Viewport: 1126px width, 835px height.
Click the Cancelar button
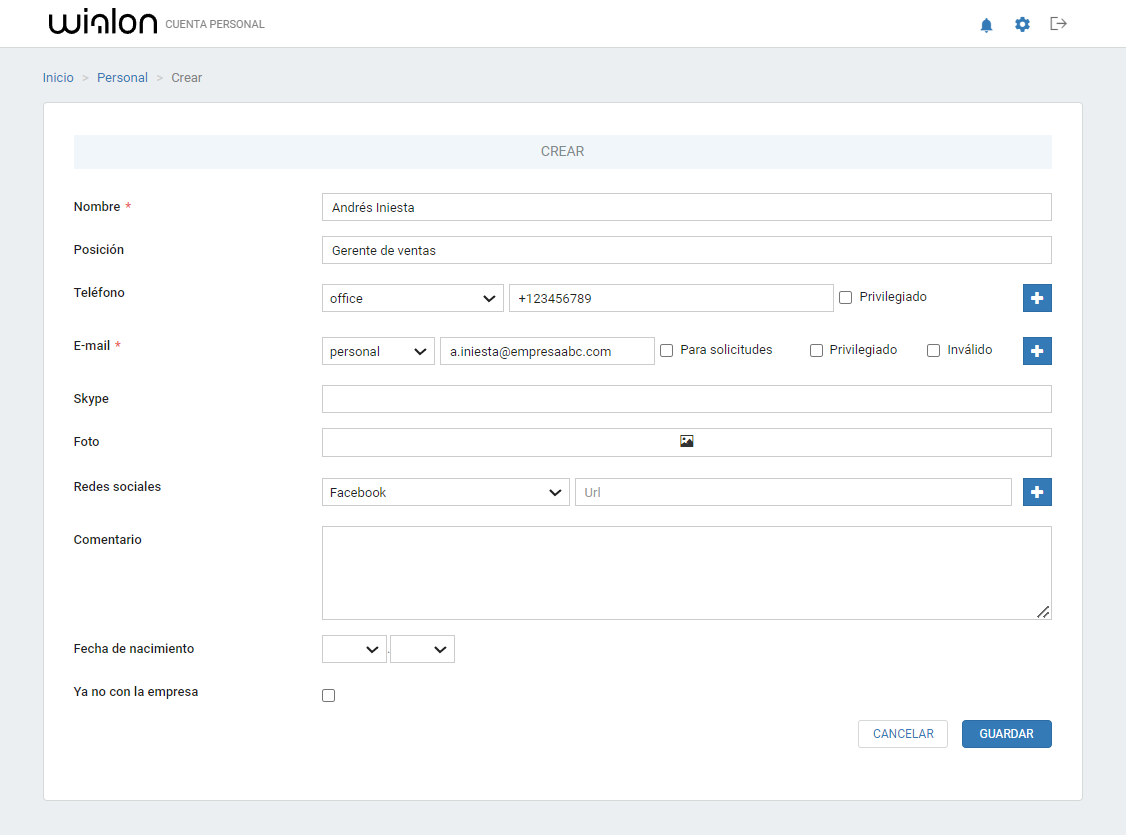[x=902, y=734]
